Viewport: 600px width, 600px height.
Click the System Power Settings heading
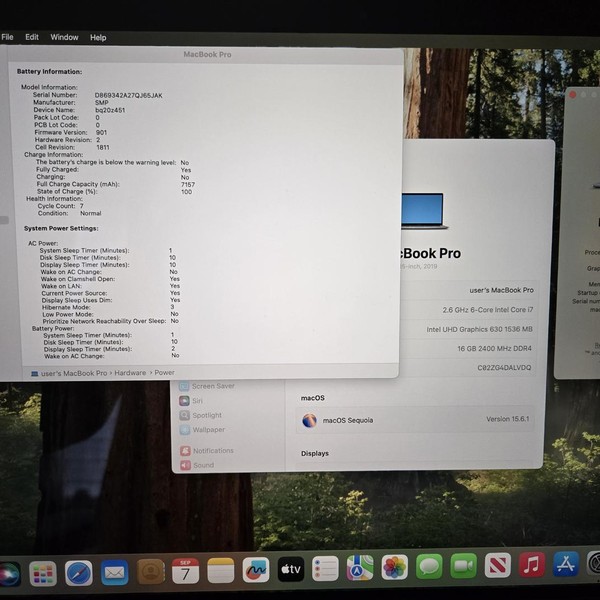61,228
